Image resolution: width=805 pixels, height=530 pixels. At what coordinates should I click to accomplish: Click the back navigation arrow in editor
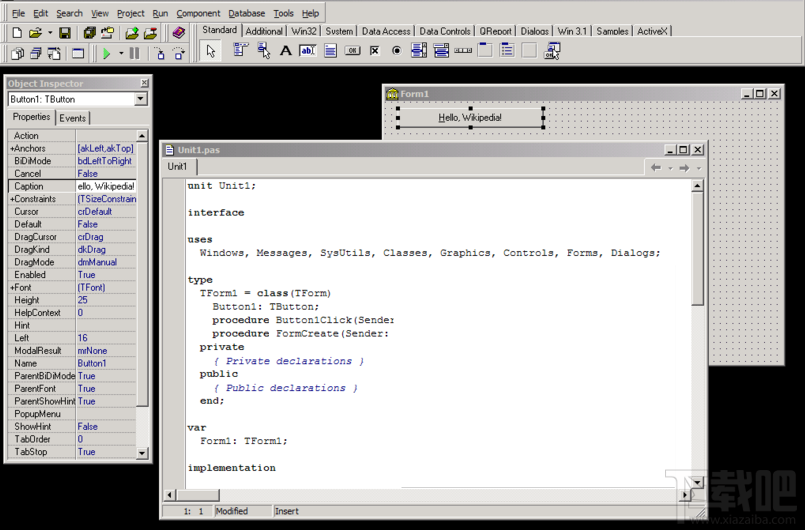click(656, 168)
